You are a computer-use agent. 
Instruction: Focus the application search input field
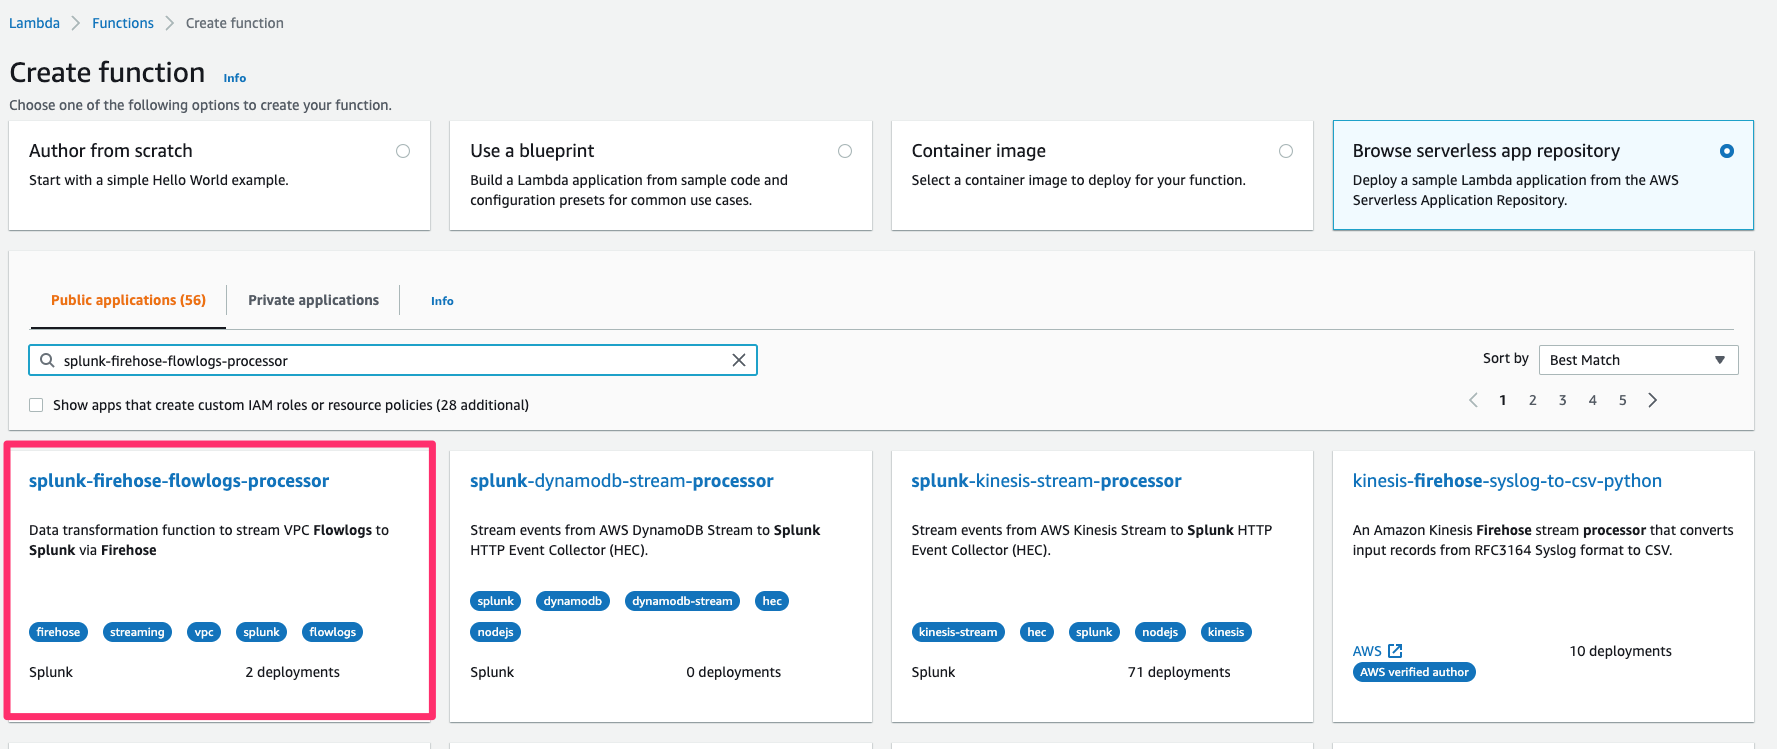393,360
